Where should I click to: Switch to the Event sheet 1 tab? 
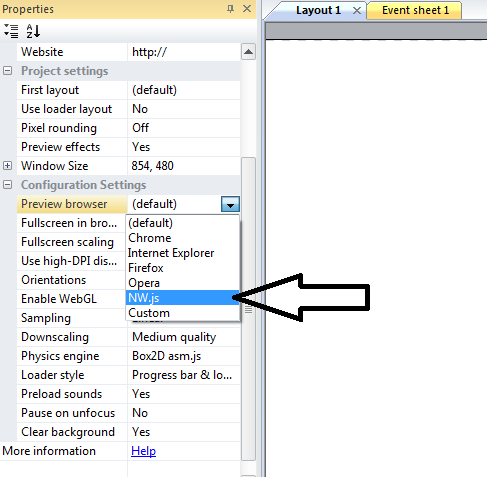point(415,10)
